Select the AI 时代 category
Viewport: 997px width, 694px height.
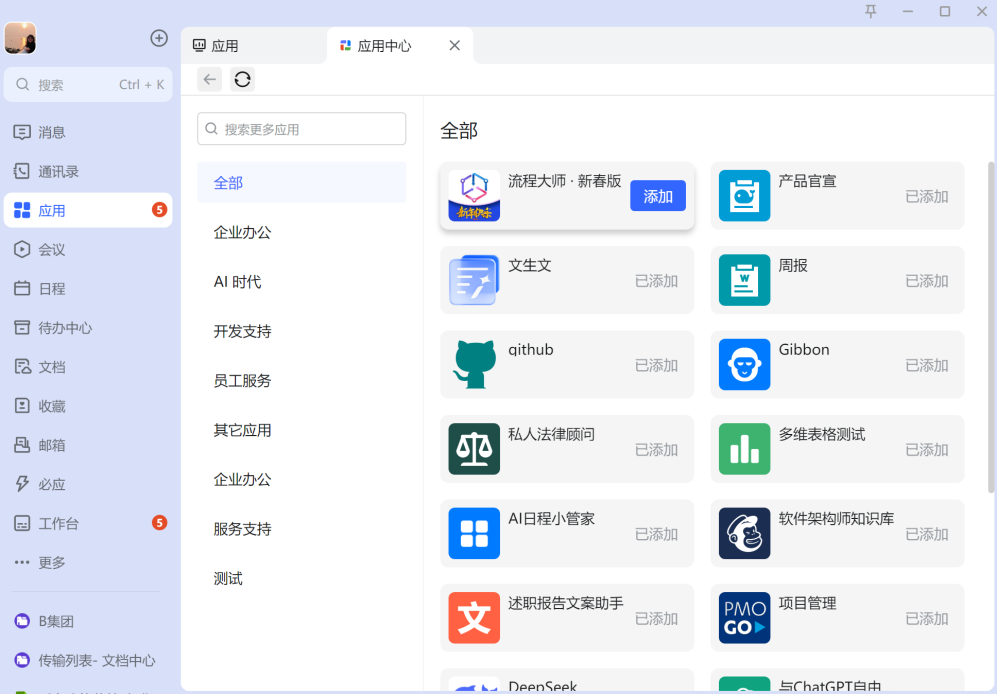[x=301, y=282]
